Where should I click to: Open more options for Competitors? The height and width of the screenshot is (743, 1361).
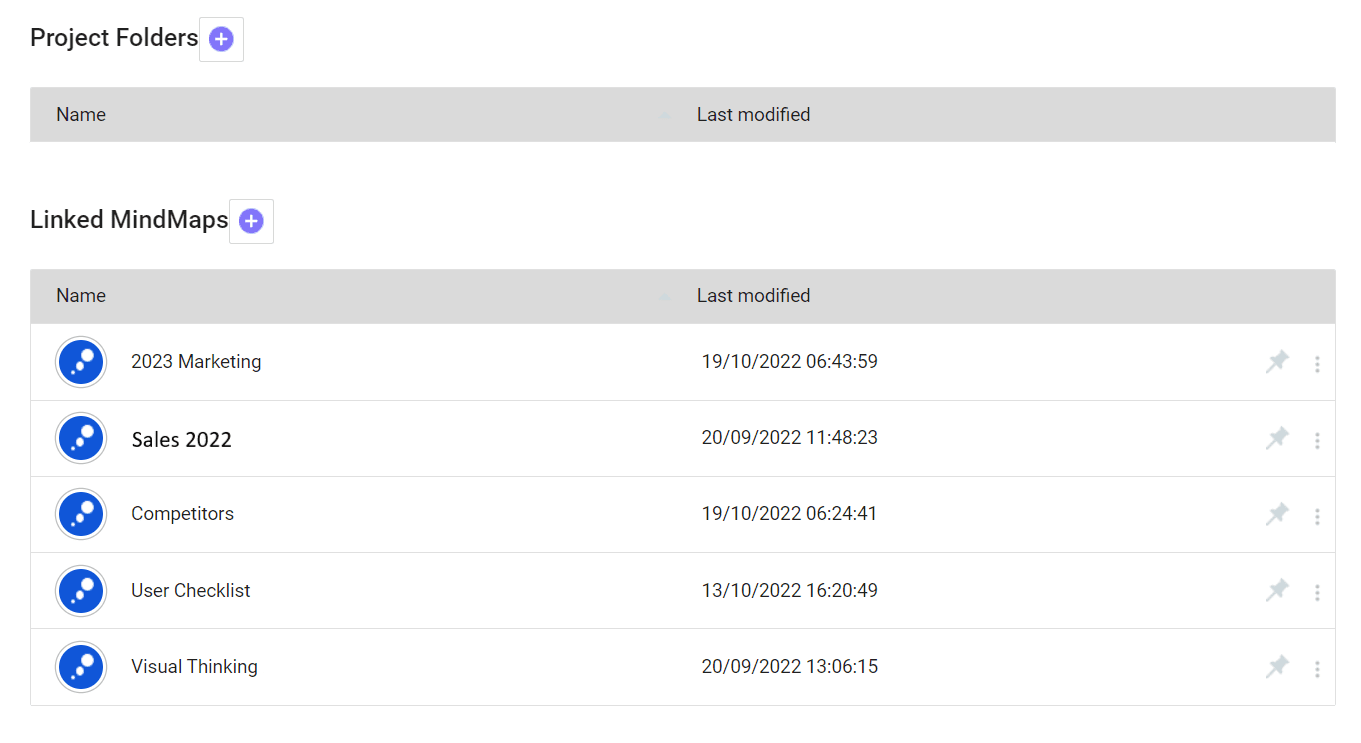pos(1317,516)
